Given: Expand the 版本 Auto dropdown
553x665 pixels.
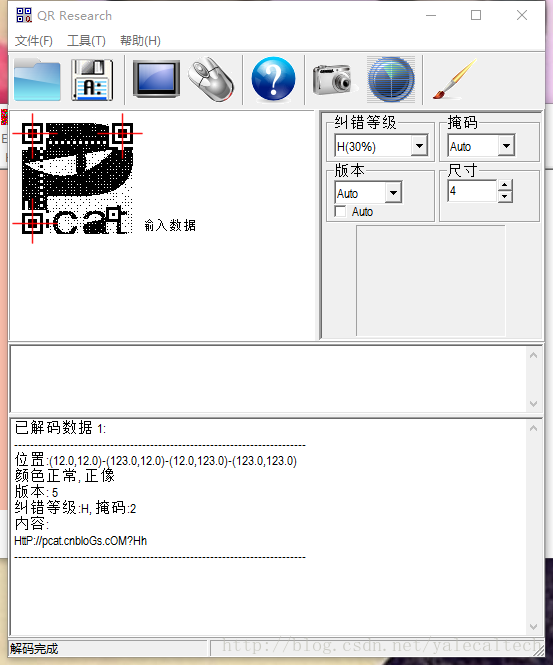Looking at the screenshot, I should 393,193.
